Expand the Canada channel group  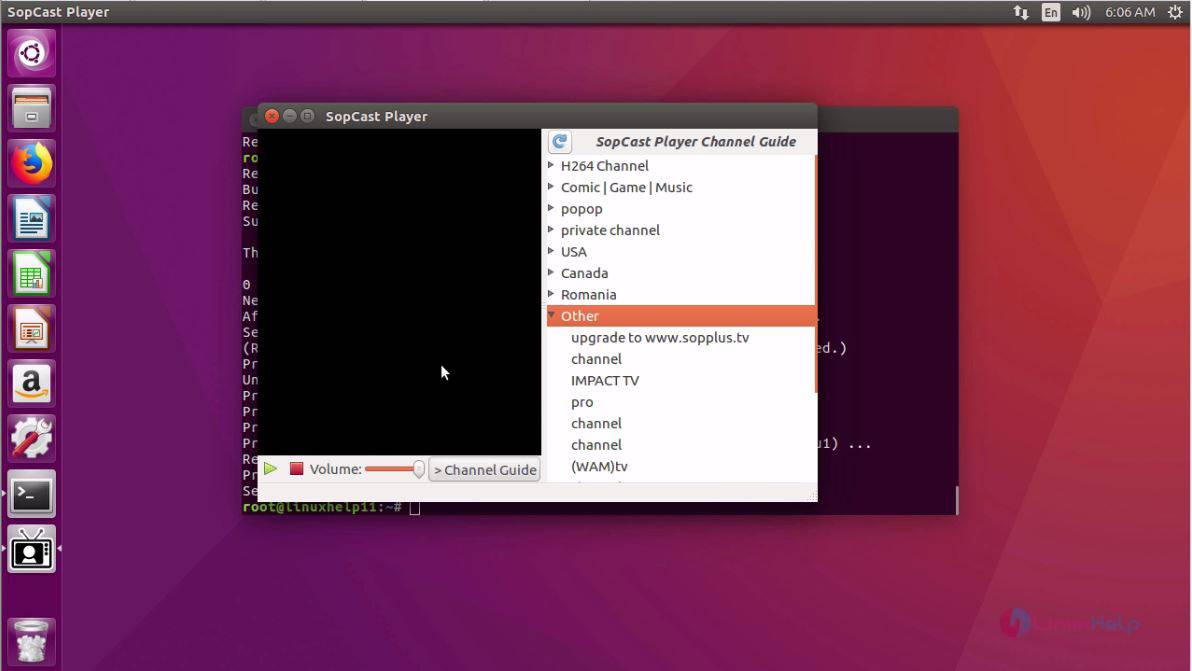551,272
